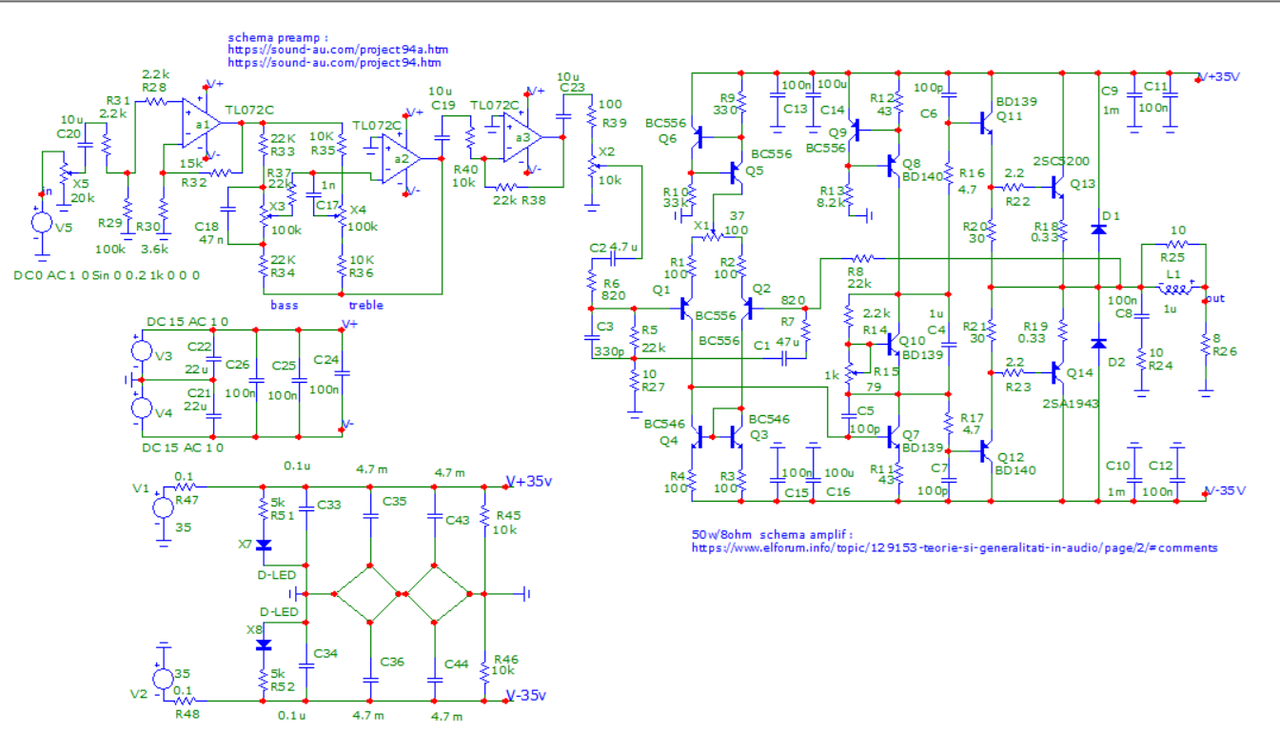The width and height of the screenshot is (1280, 737).
Task: Open the sound-au.com project94.htm link
Action: tap(334, 62)
